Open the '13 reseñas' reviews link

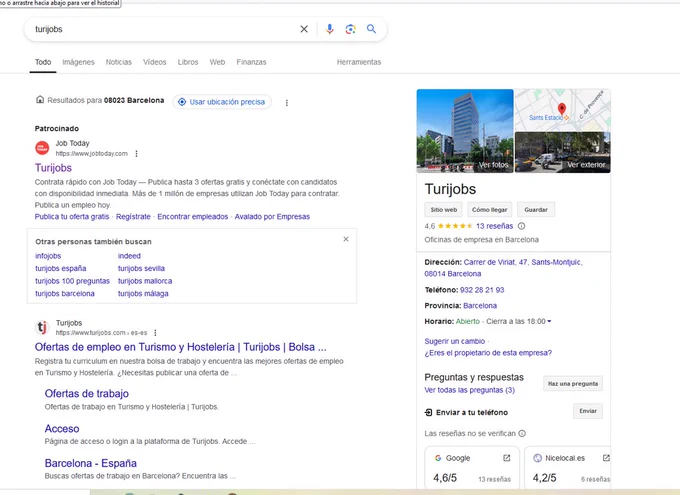tap(494, 226)
